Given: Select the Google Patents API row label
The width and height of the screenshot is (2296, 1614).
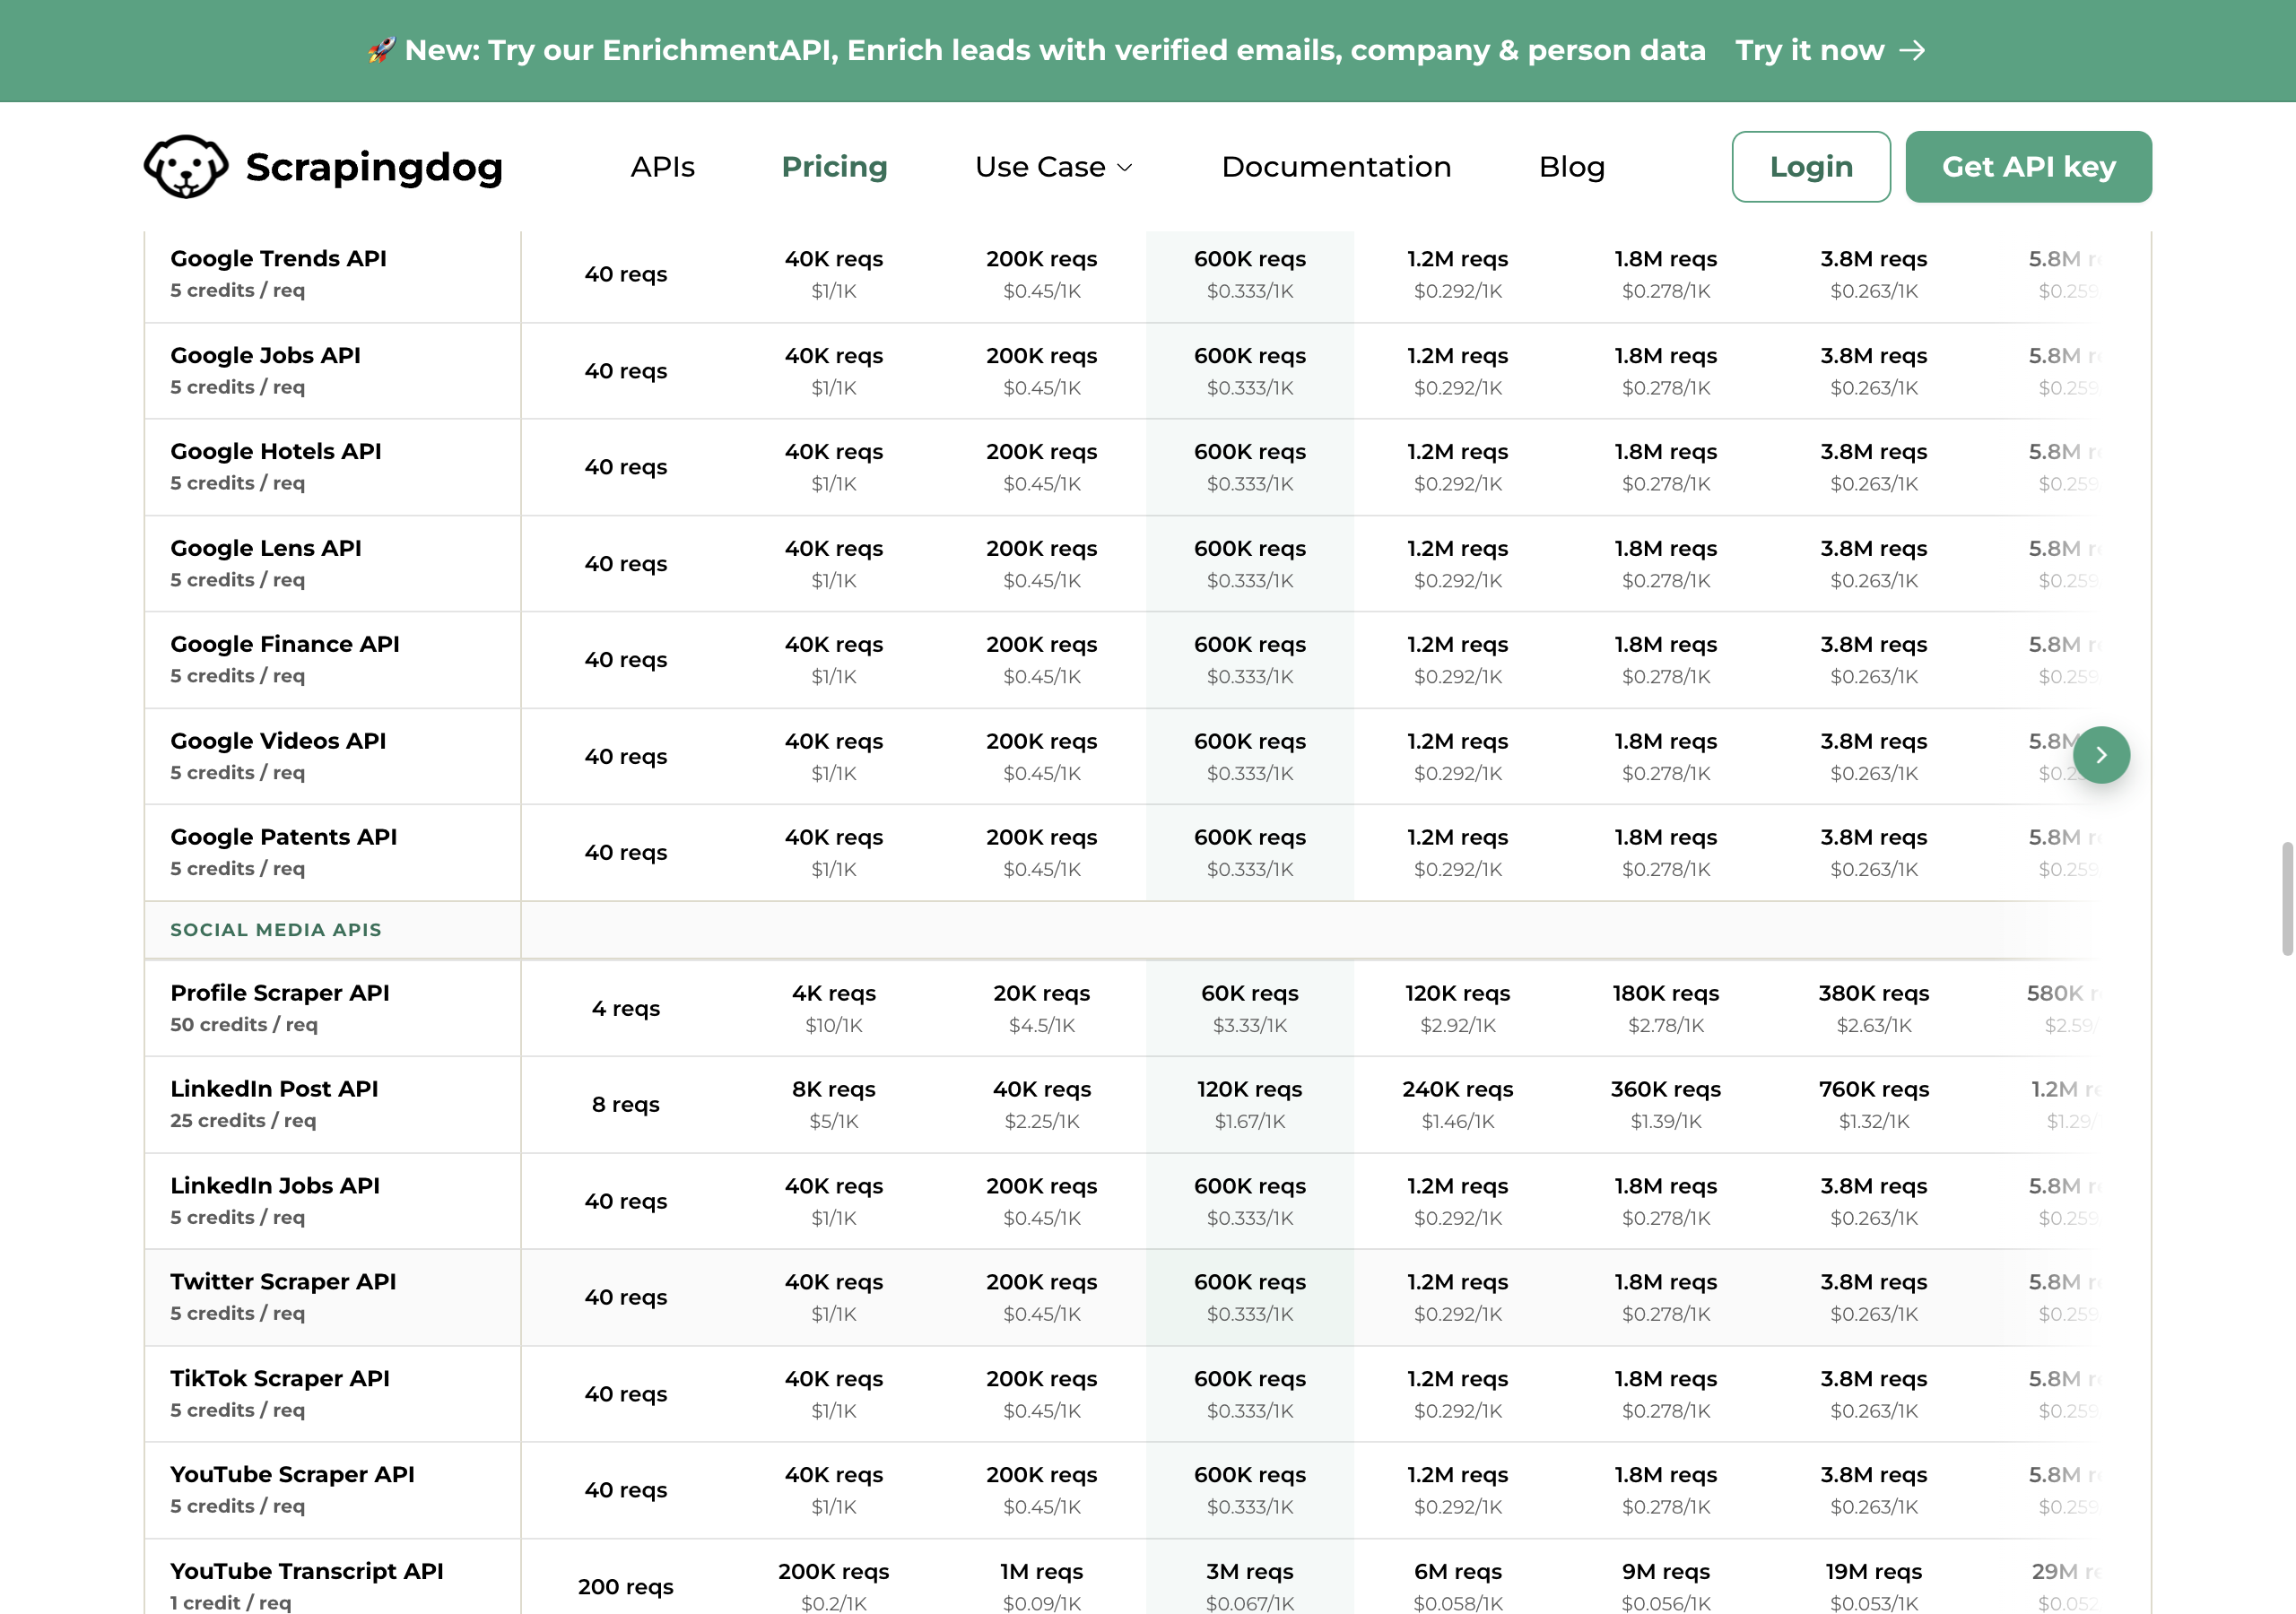Looking at the screenshot, I should click(x=284, y=837).
